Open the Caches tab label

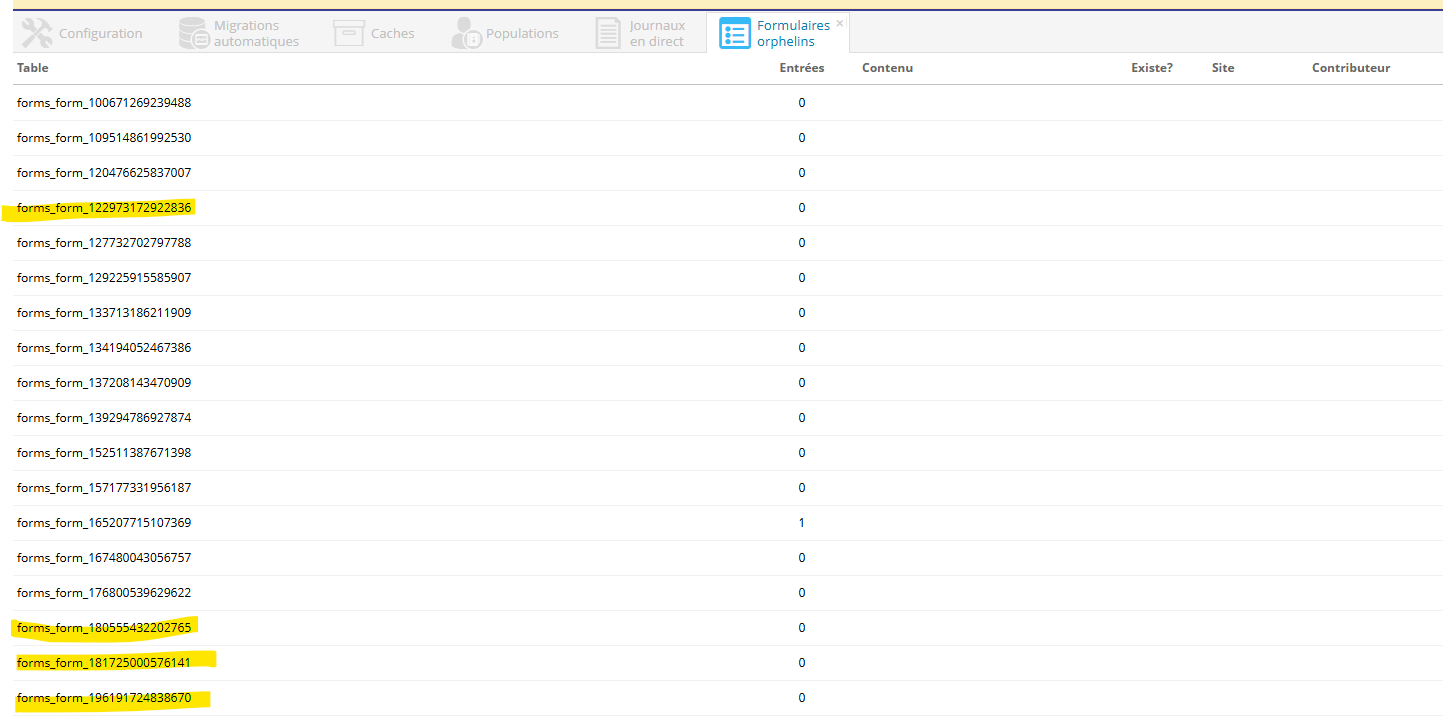point(392,33)
